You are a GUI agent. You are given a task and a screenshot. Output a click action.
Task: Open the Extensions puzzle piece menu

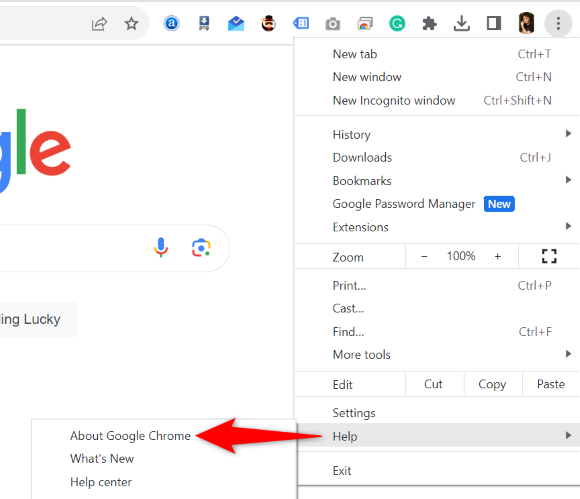point(429,24)
